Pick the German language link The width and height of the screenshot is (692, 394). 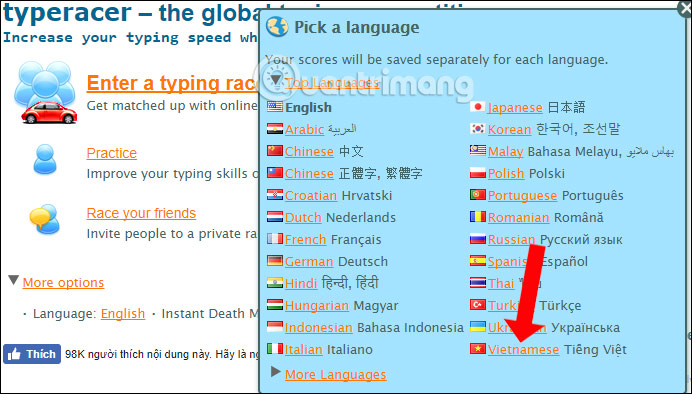[x=309, y=262]
